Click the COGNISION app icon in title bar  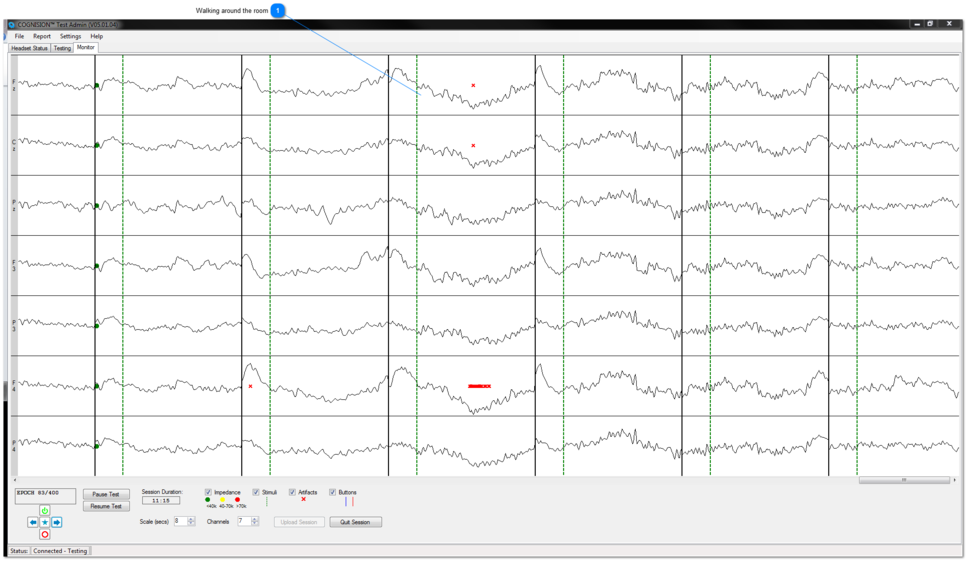pyautogui.click(x=12, y=24)
